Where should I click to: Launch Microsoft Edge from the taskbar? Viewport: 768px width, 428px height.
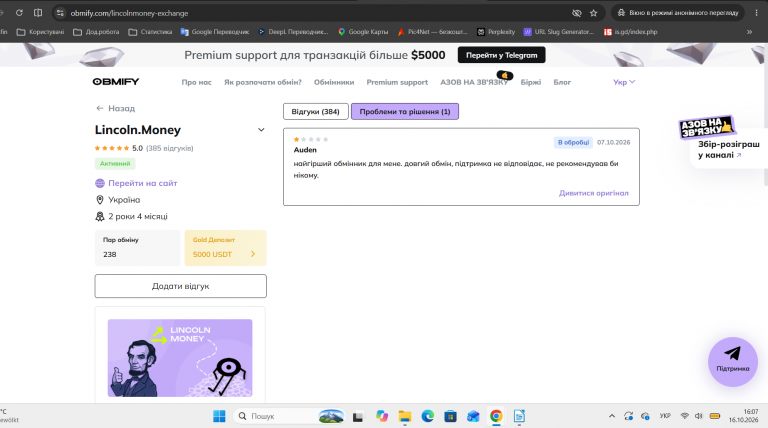tap(428, 416)
